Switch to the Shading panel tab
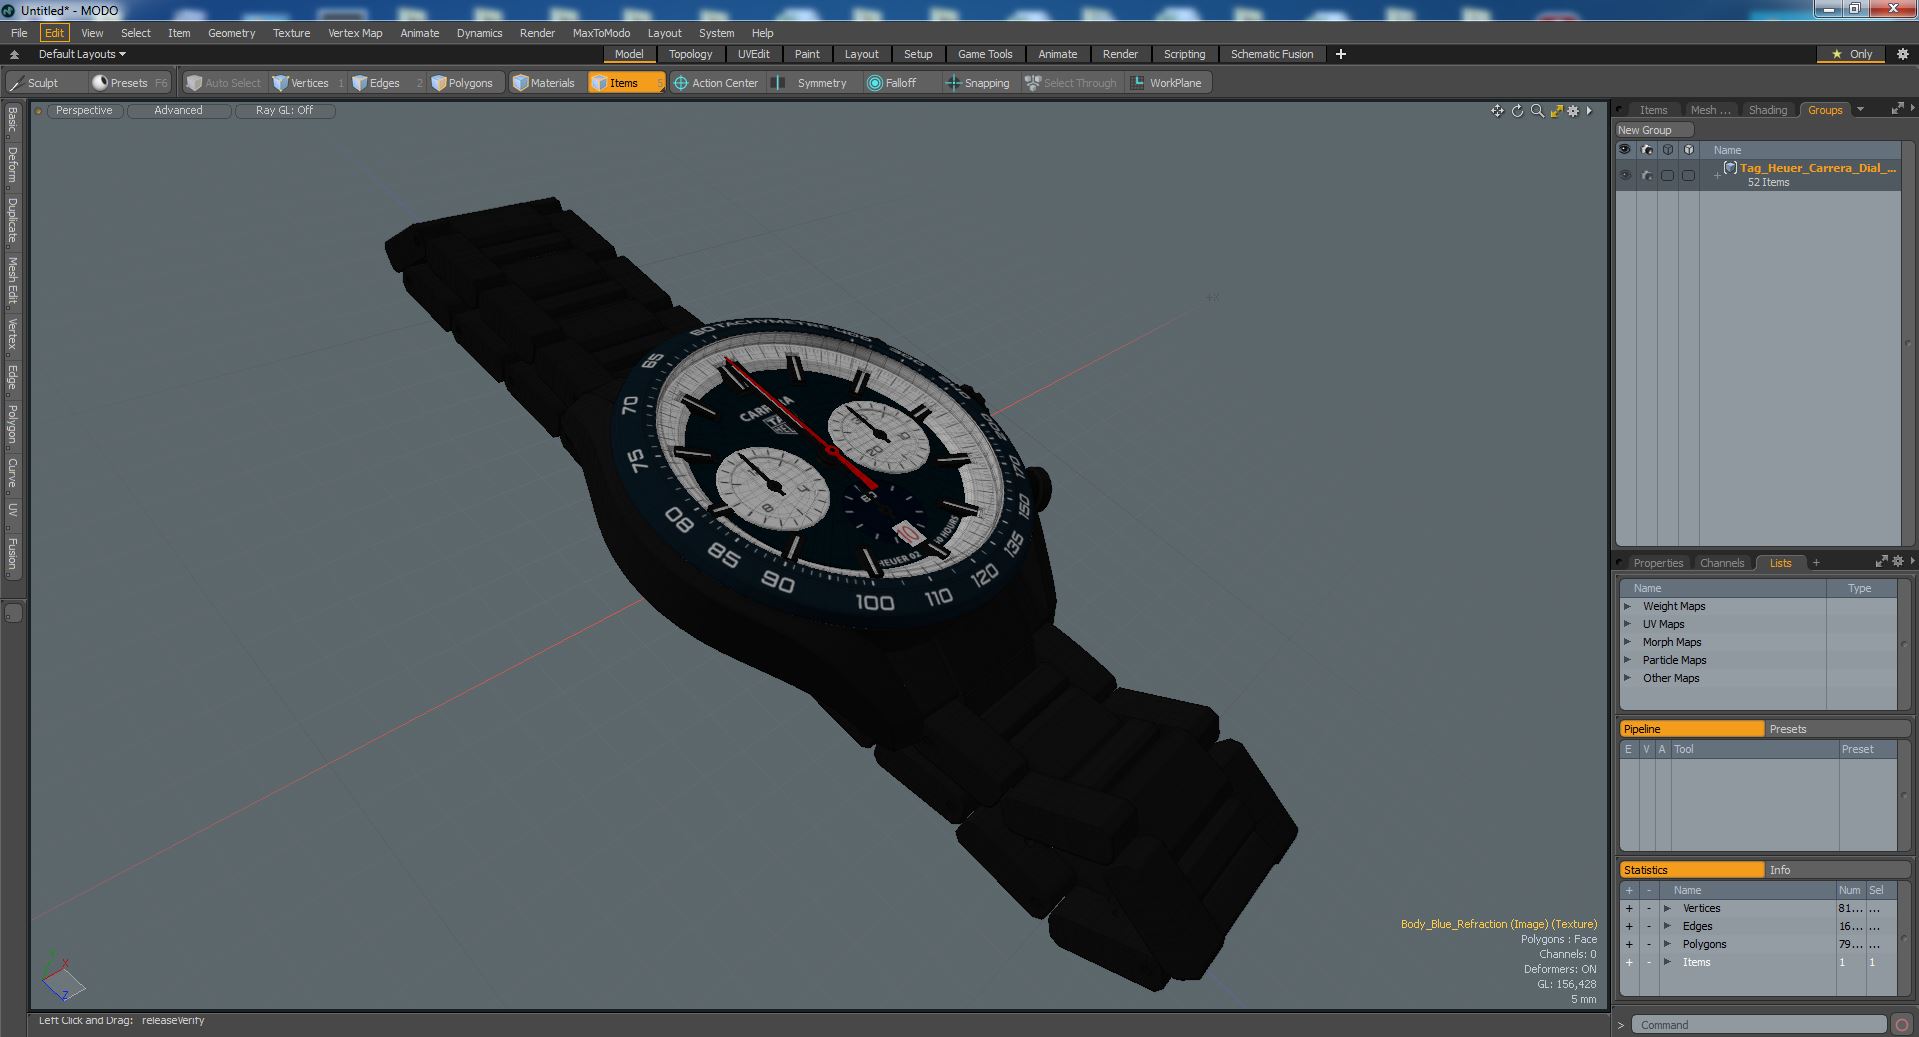 1767,110
